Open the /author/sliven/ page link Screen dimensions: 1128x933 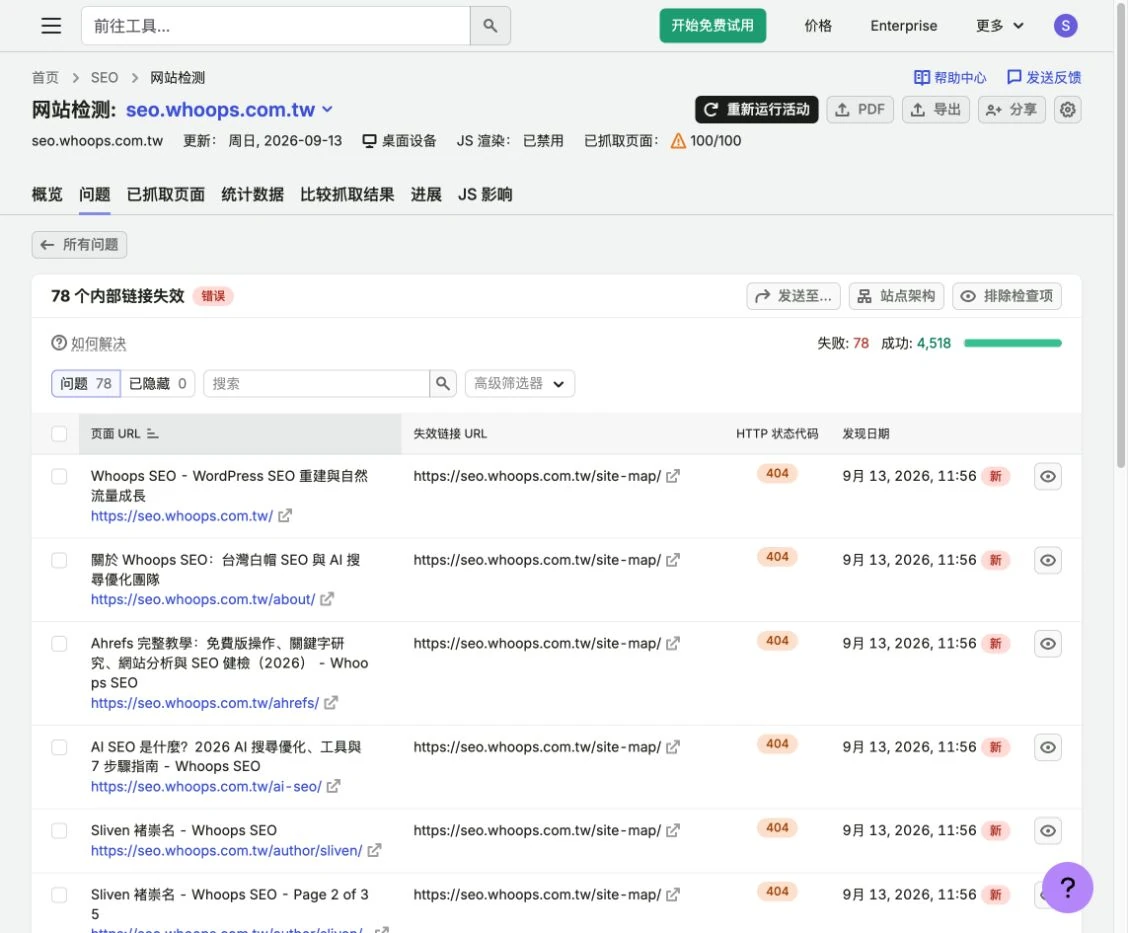pos(227,850)
